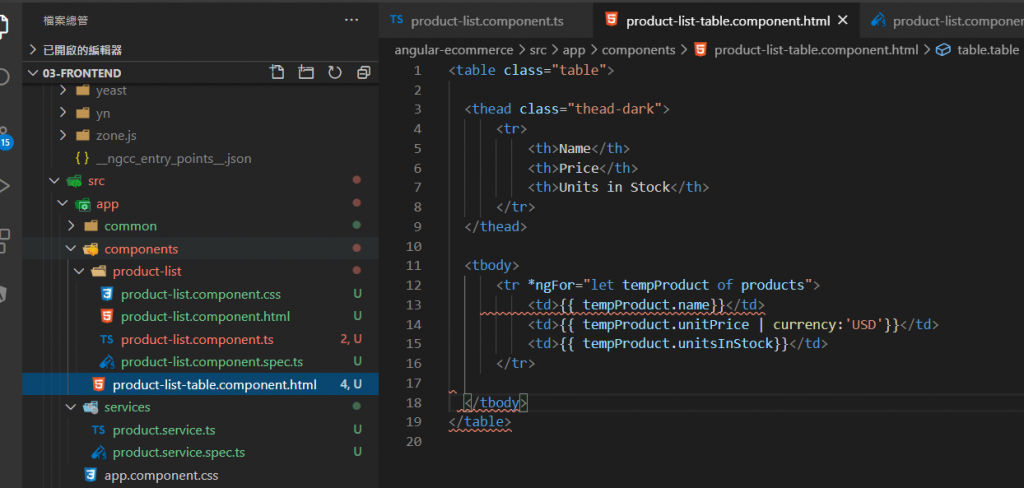Select the product-list-table.component.html editor tab
1024x488 pixels.
(727, 21)
